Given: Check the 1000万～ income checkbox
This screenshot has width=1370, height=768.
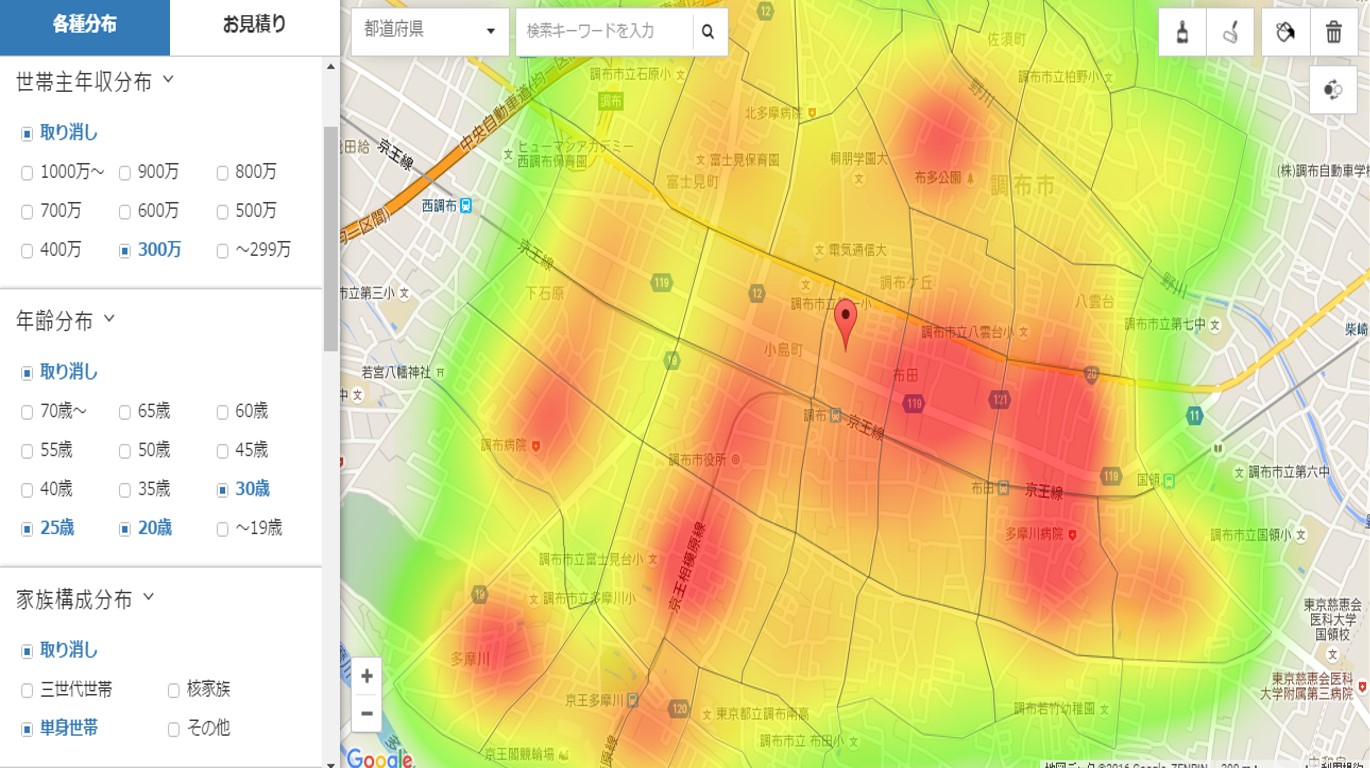Looking at the screenshot, I should [x=27, y=173].
